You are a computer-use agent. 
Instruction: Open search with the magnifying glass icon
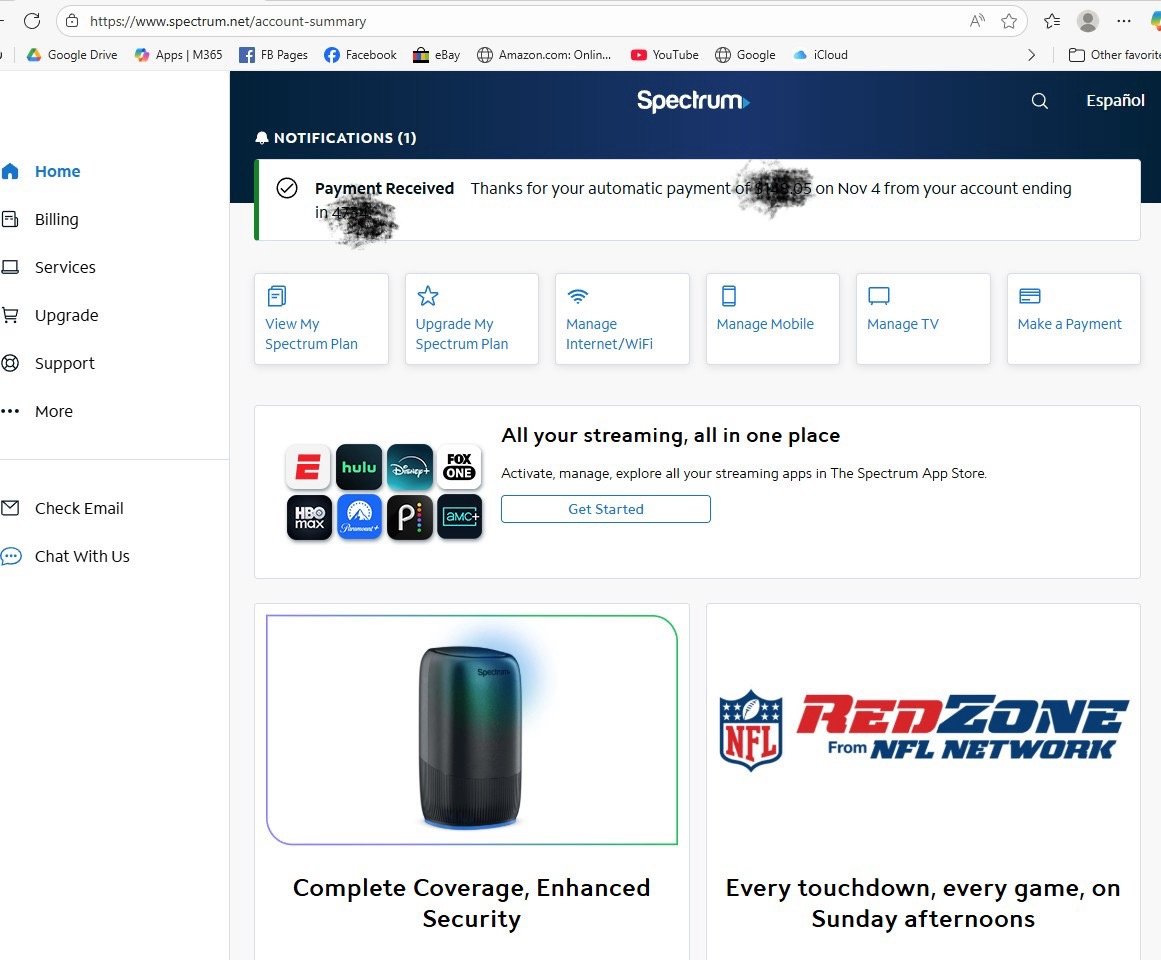[1039, 100]
